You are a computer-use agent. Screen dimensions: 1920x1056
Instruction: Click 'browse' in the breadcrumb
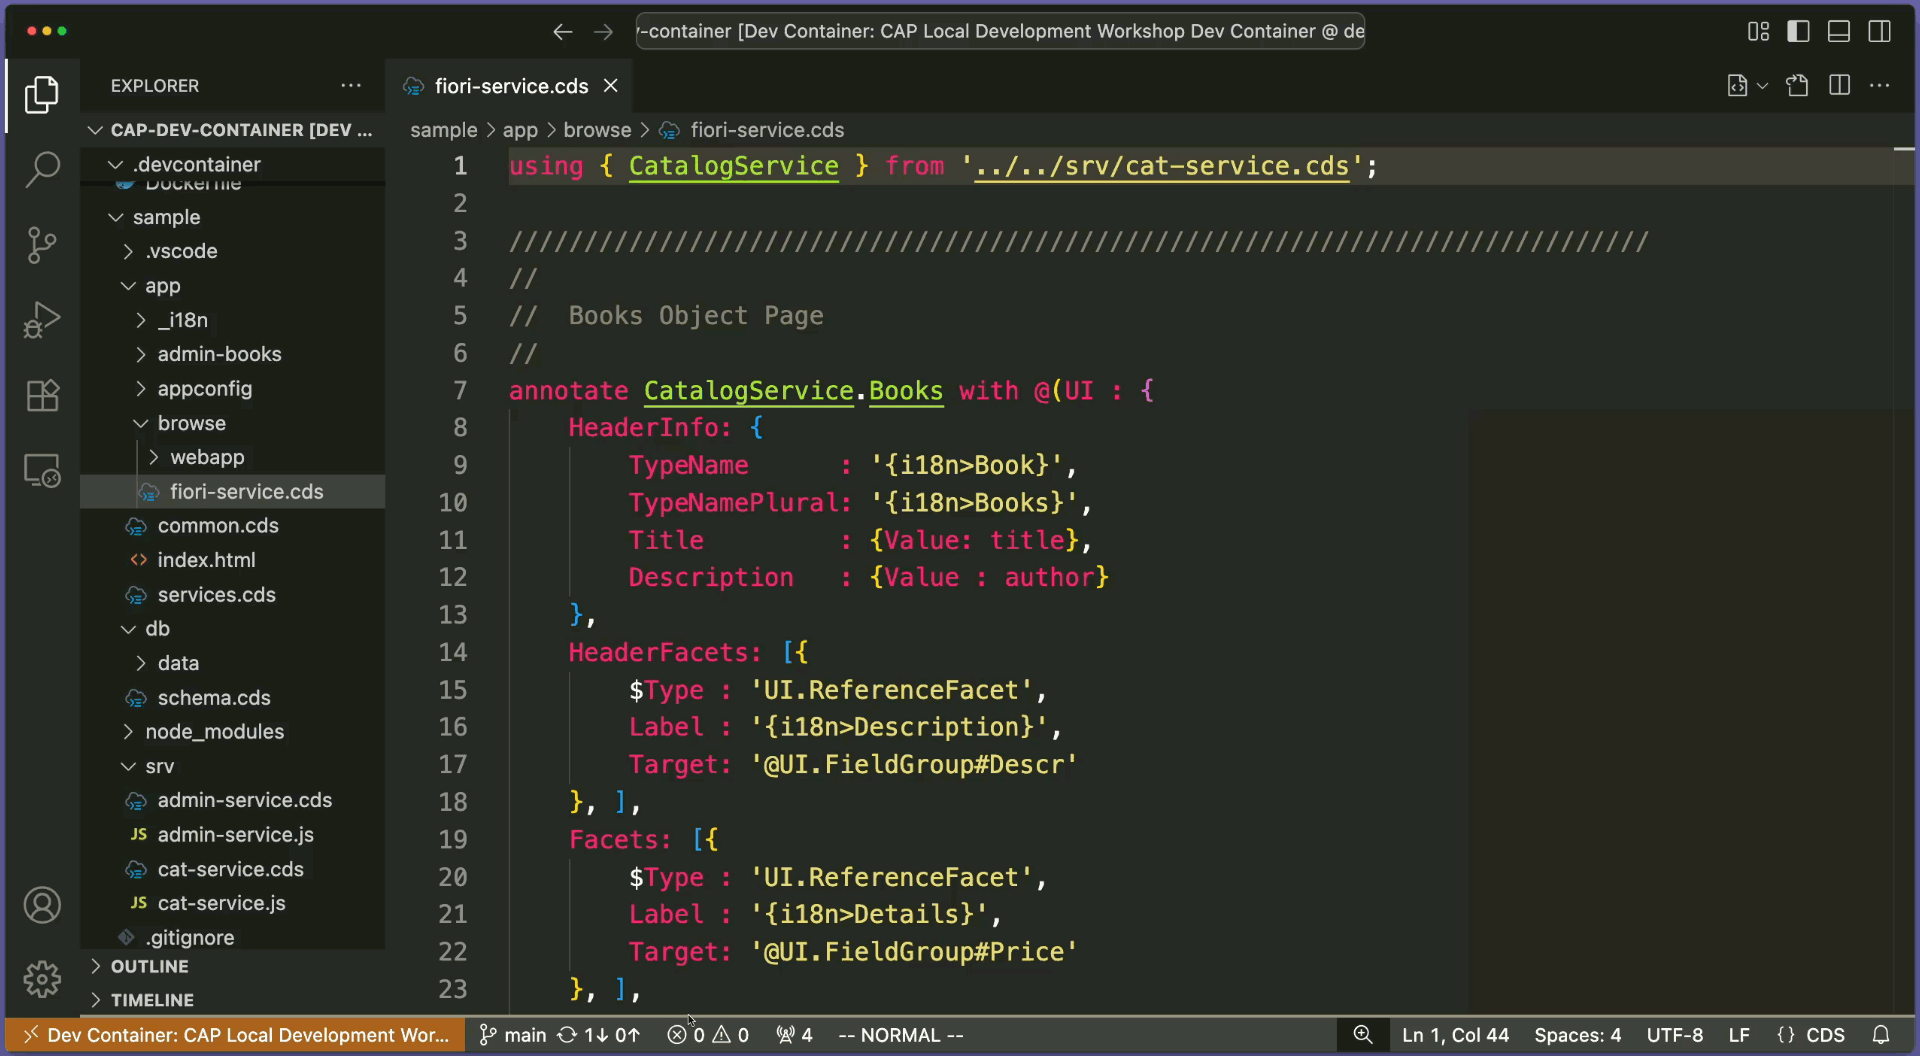[x=597, y=130]
